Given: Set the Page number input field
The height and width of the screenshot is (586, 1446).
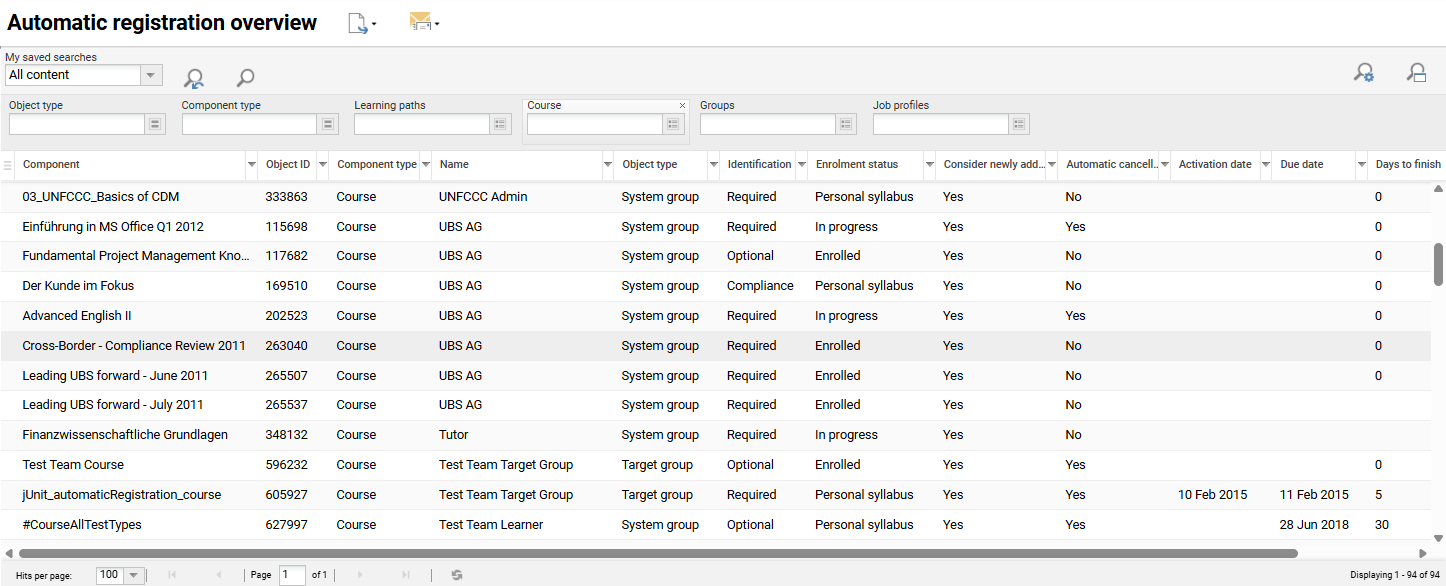Looking at the screenshot, I should tap(291, 575).
